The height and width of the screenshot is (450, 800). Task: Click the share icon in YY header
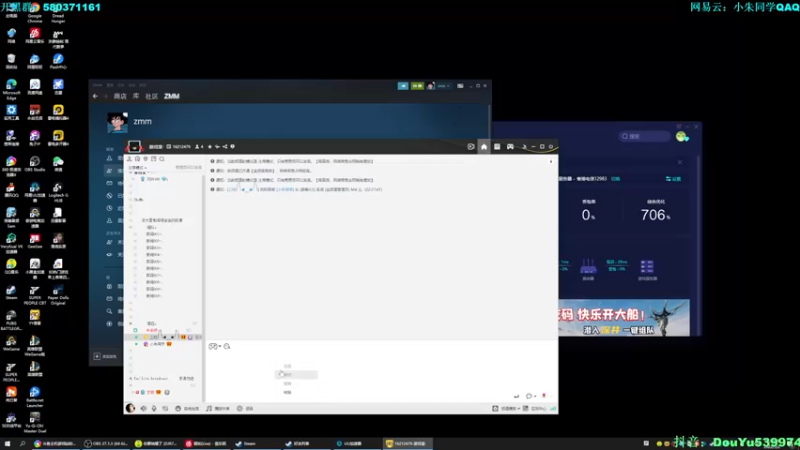tap(225, 146)
